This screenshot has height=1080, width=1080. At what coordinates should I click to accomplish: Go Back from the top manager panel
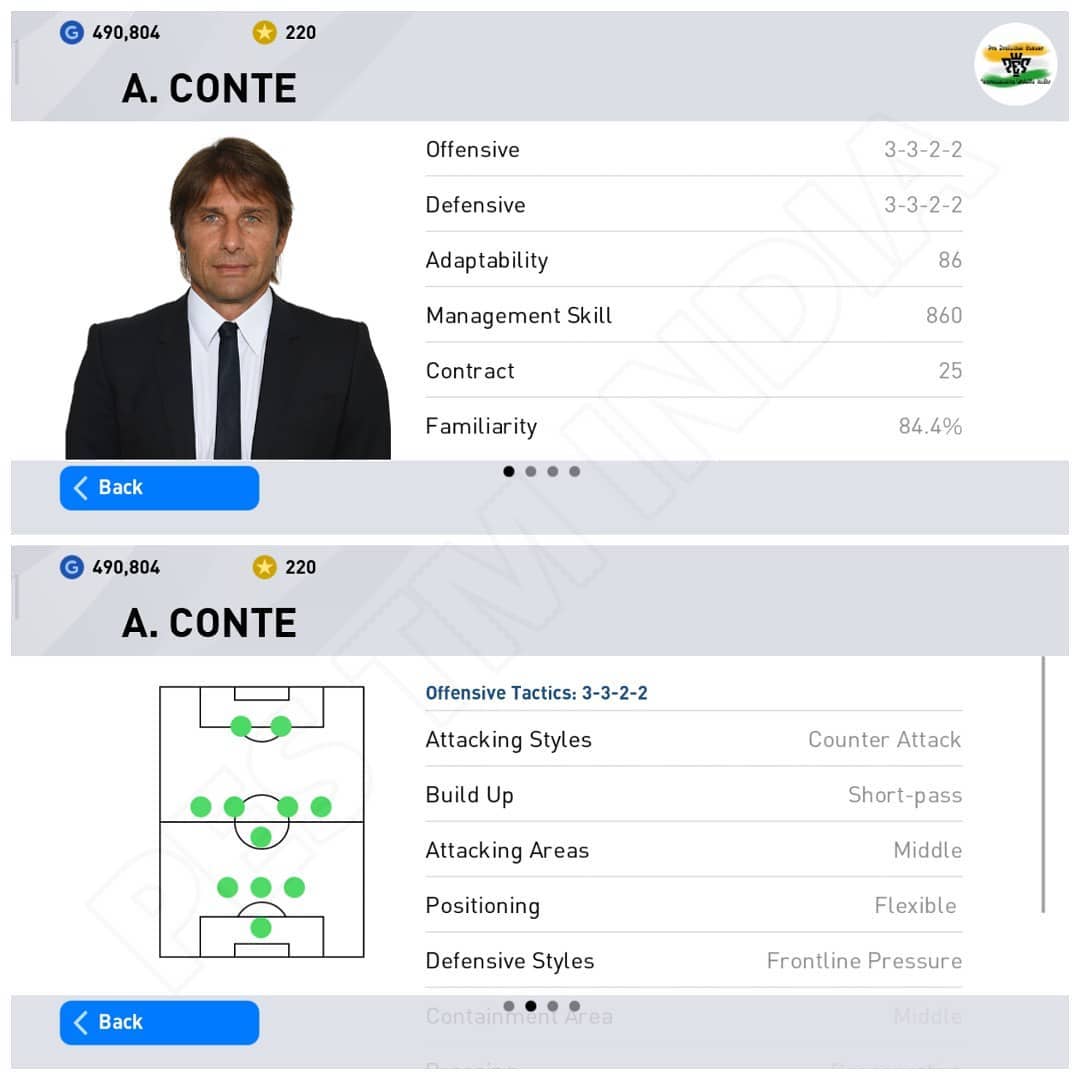159,488
